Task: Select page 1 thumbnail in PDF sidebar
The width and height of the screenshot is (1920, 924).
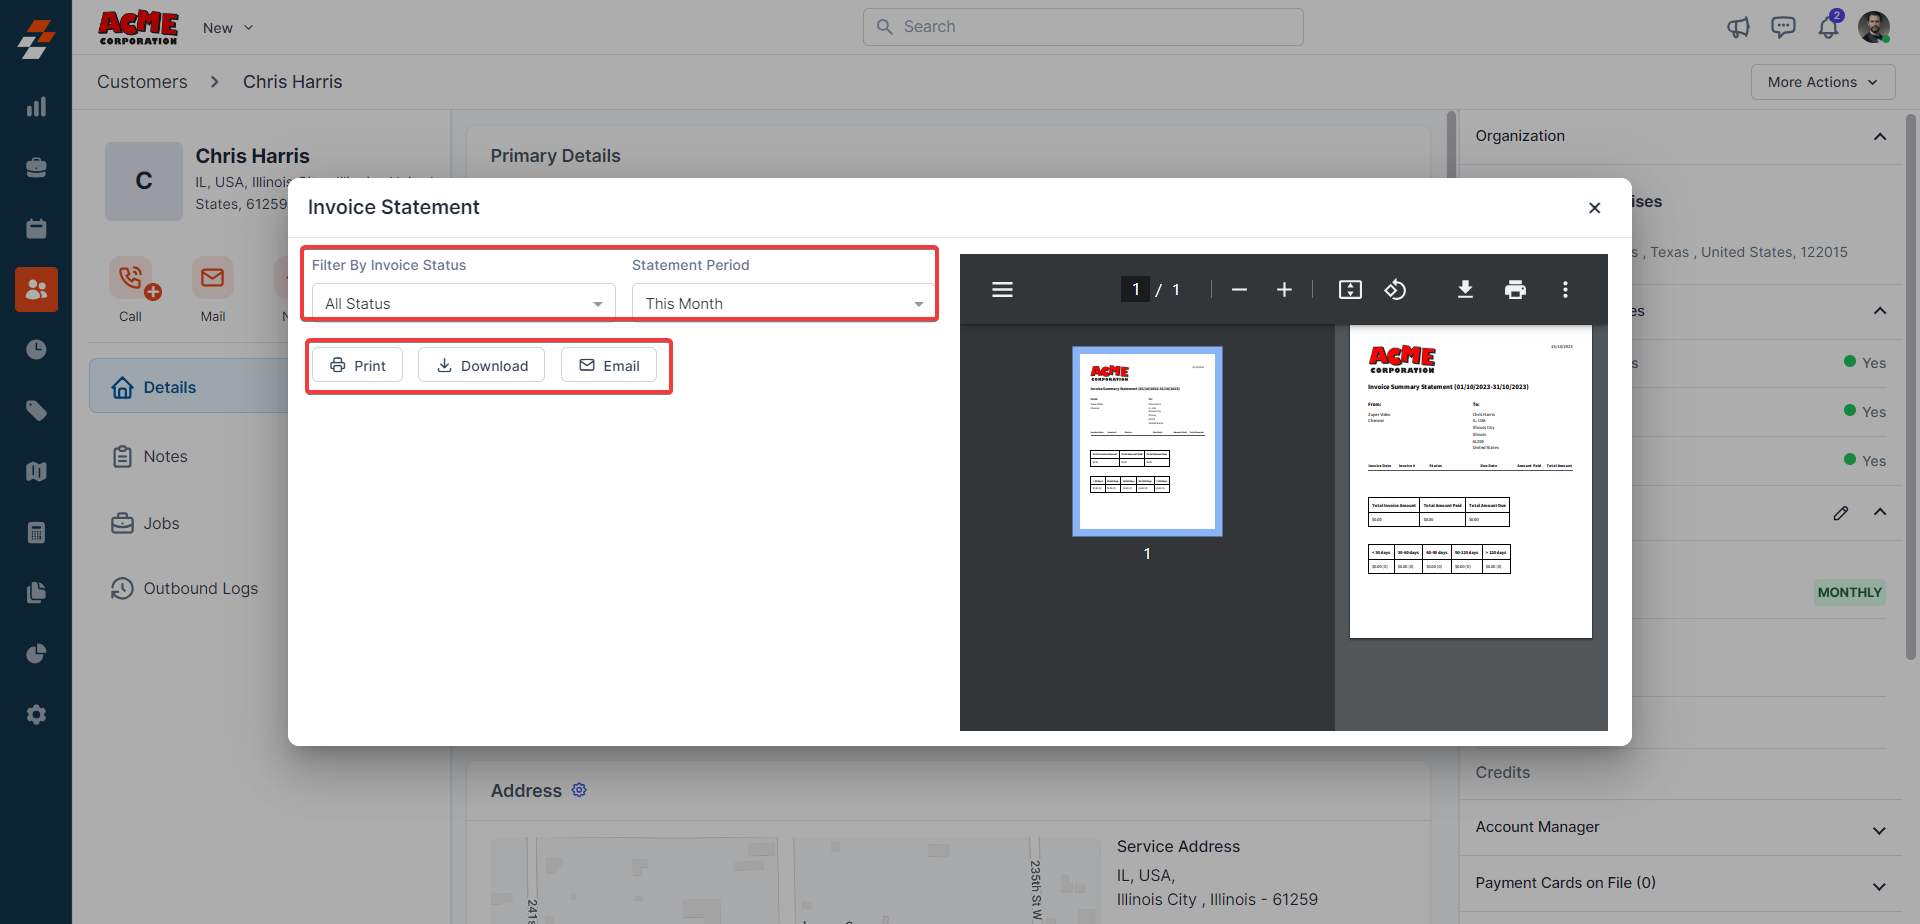Action: click(x=1147, y=441)
